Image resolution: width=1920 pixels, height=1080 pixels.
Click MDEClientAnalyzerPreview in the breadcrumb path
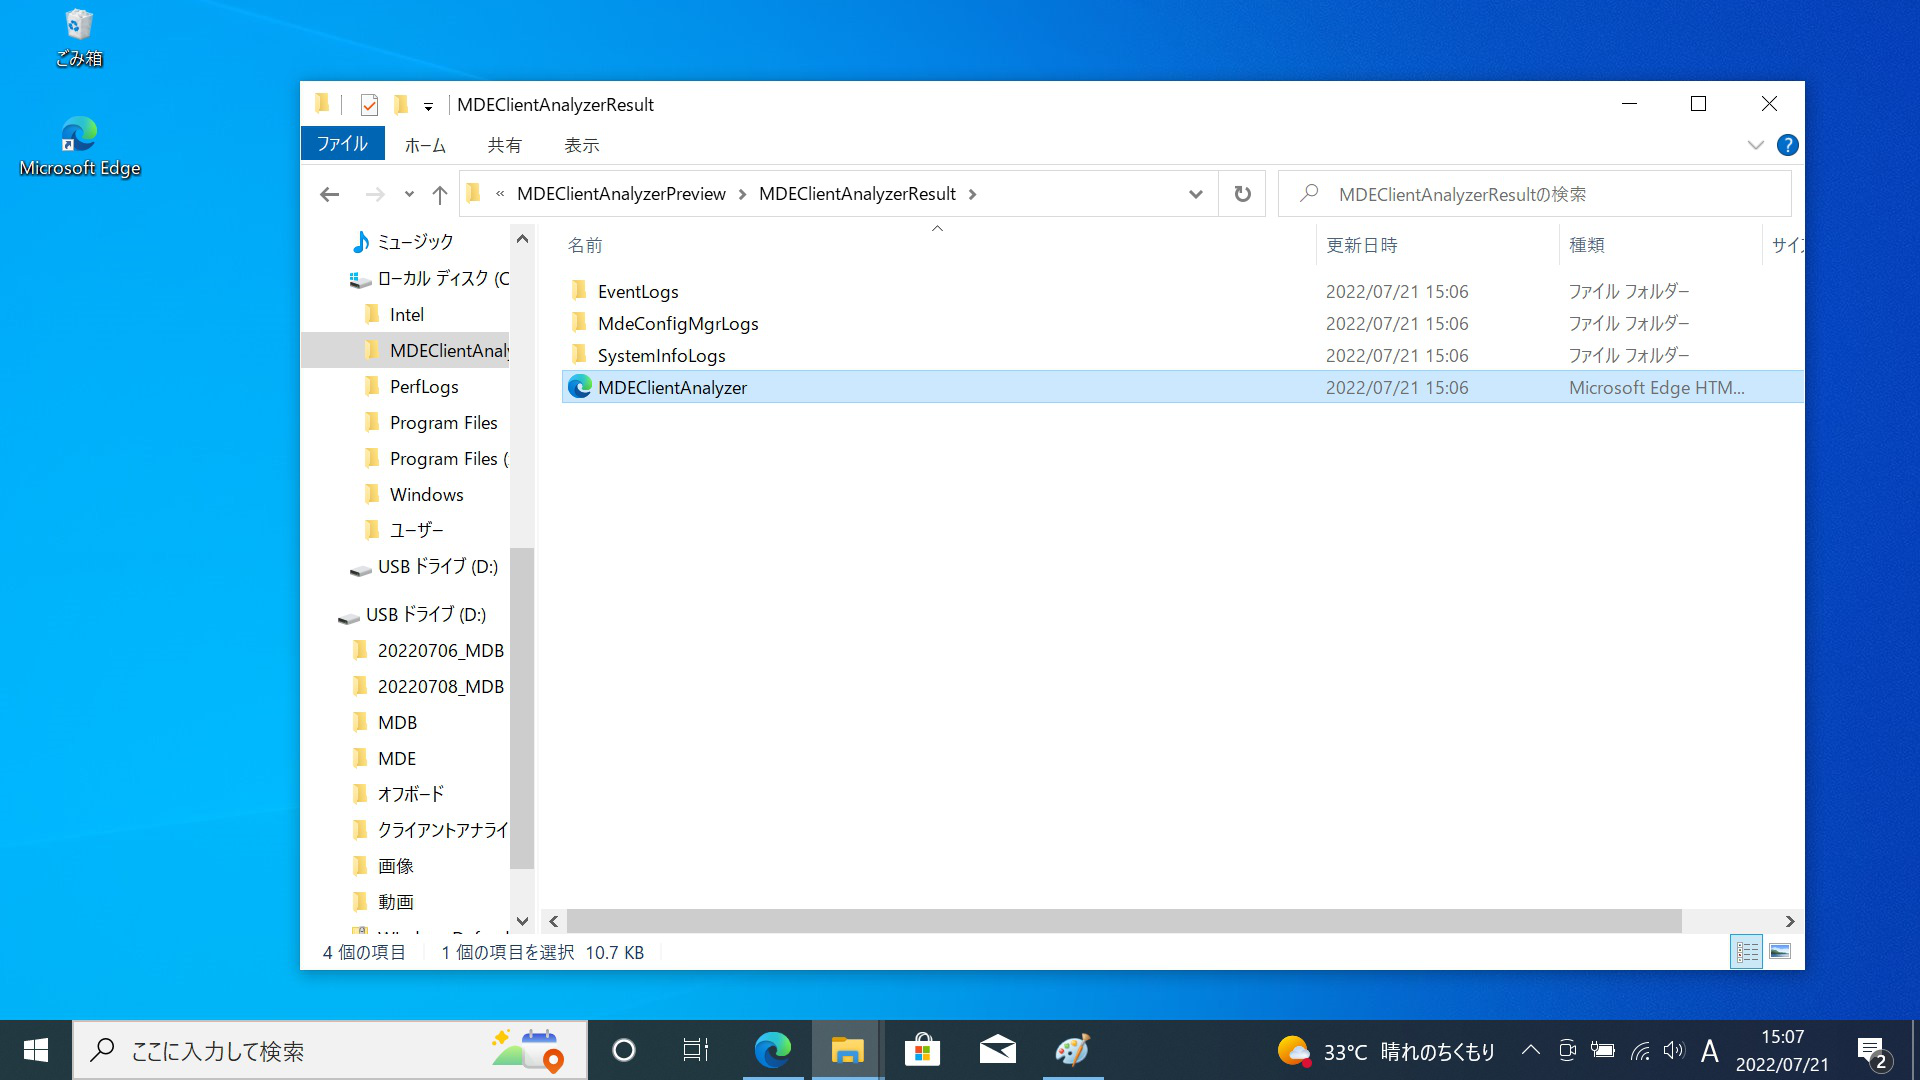pyautogui.click(x=621, y=194)
